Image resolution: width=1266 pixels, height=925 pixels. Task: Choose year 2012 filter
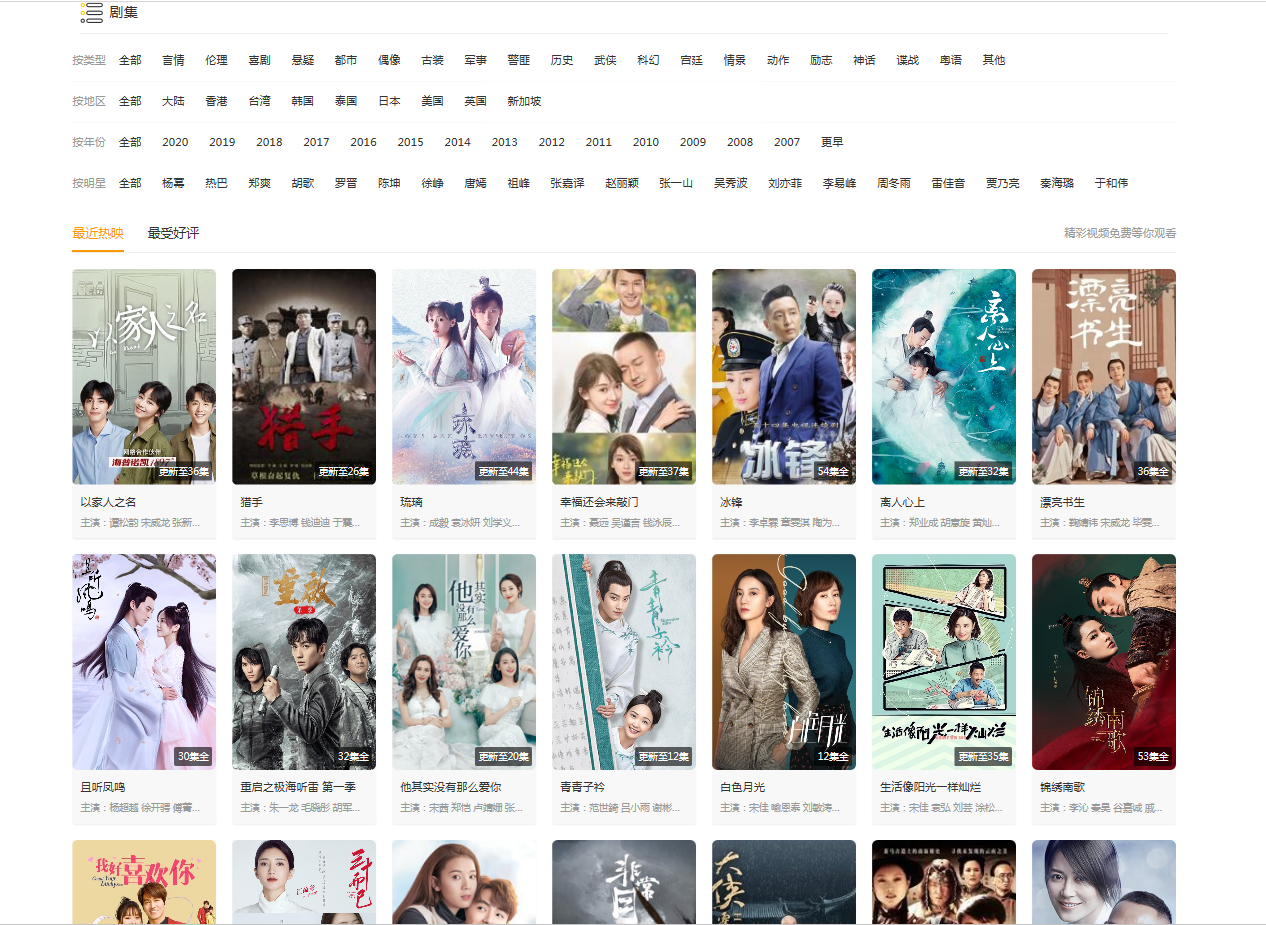click(x=551, y=142)
